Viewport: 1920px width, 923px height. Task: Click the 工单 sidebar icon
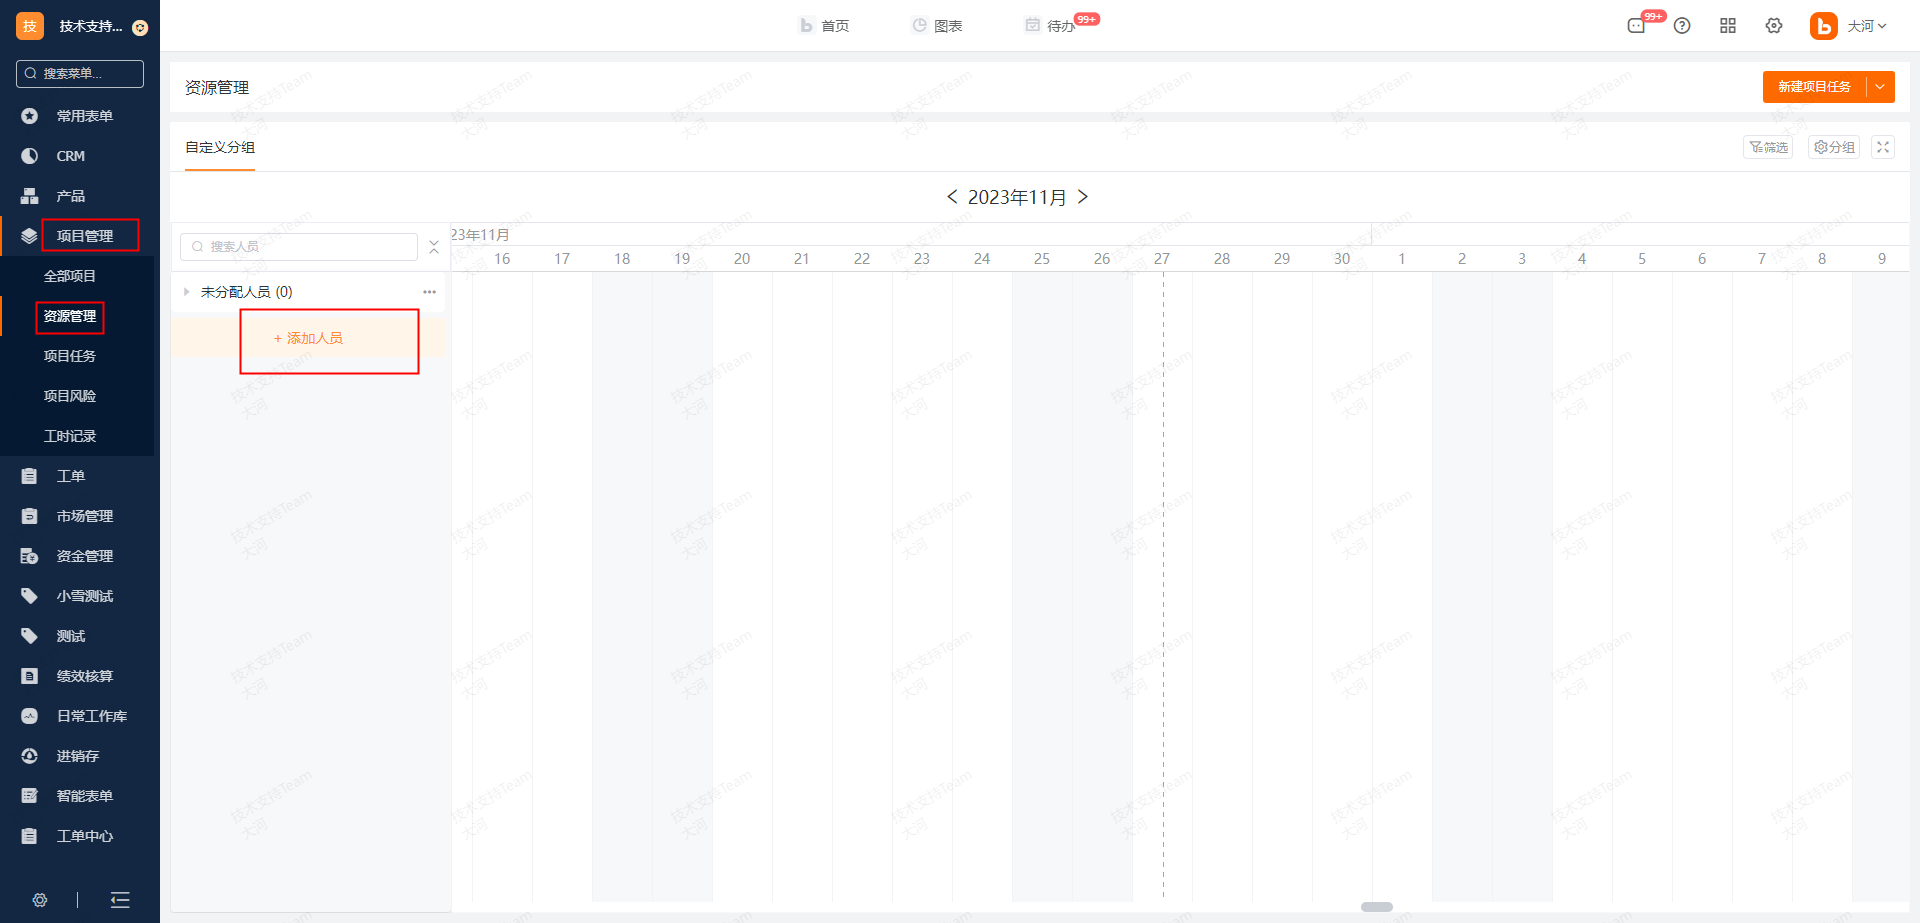click(x=30, y=476)
